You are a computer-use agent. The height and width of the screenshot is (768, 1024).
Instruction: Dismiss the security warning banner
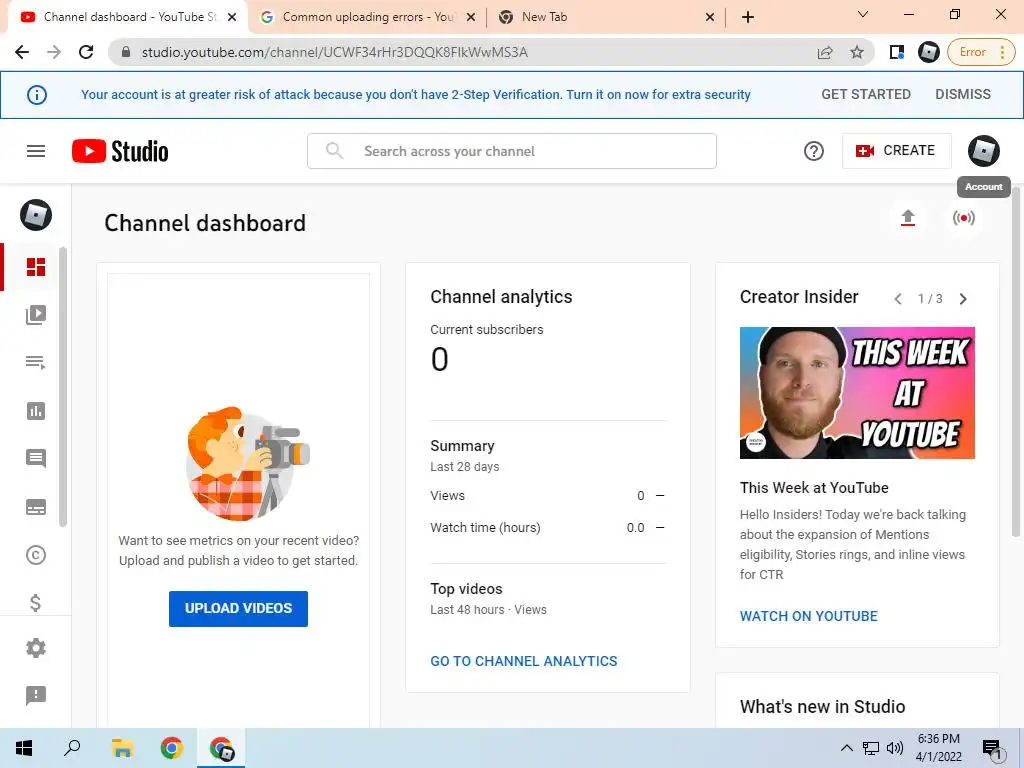963,95
